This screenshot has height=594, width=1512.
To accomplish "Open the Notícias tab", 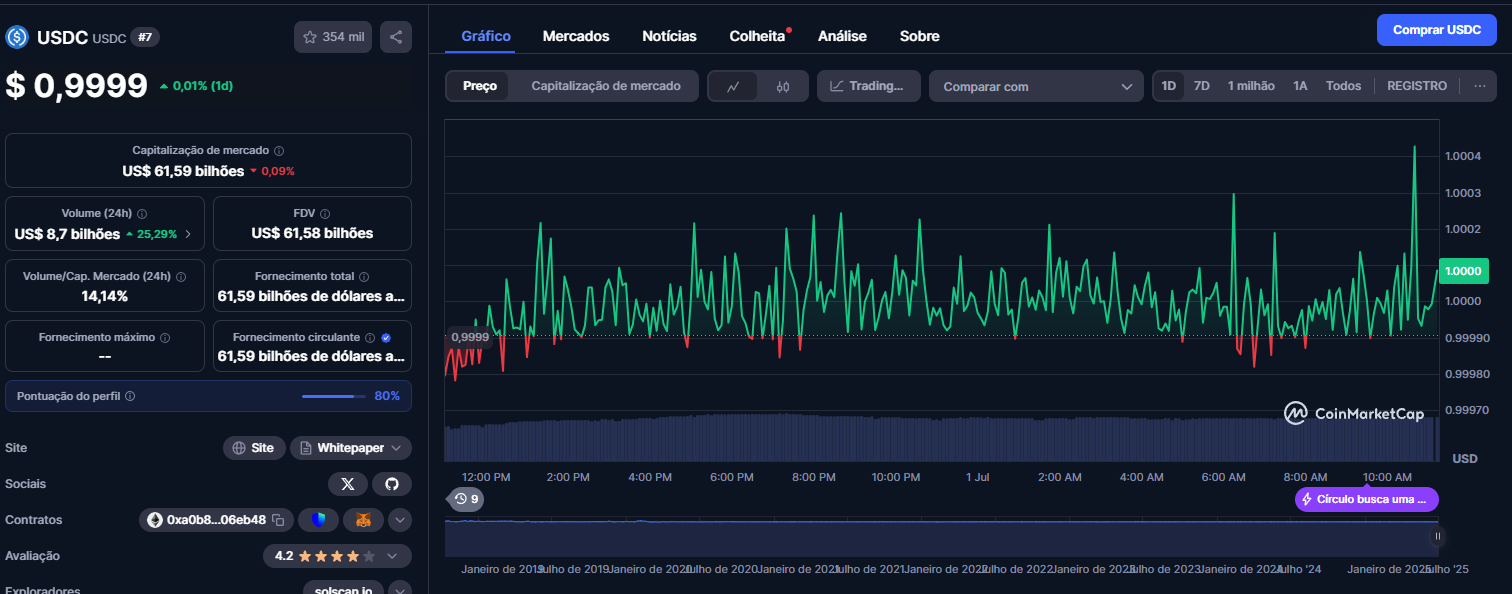I will pos(669,36).
